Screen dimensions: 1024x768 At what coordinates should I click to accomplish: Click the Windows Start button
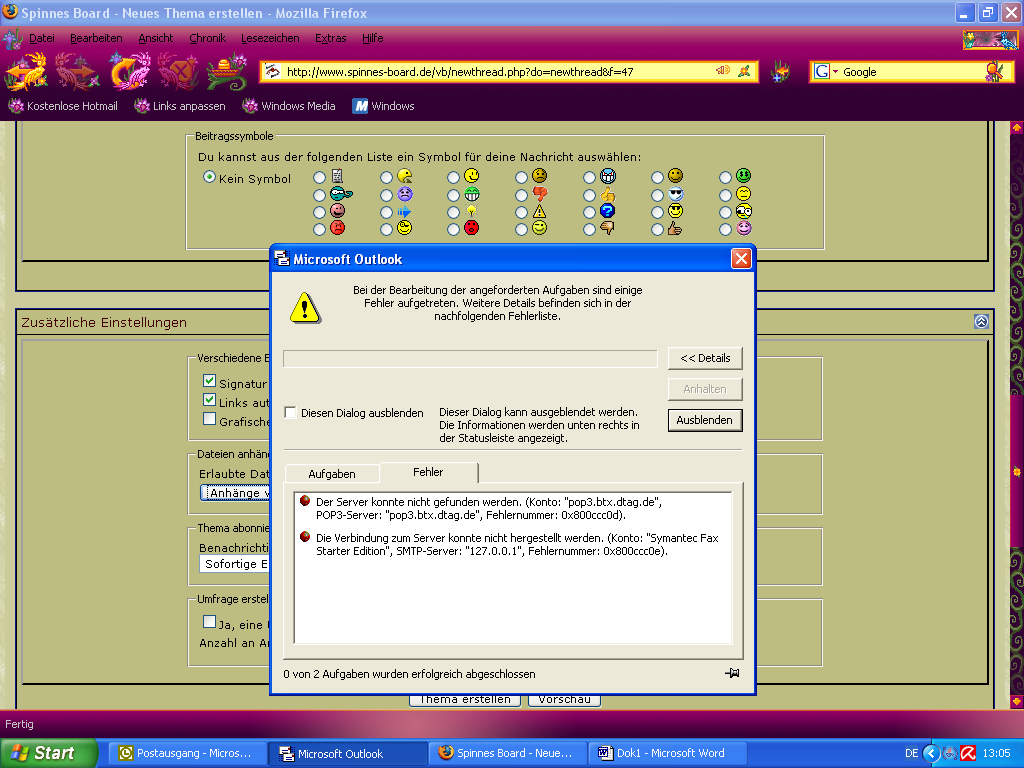point(48,753)
